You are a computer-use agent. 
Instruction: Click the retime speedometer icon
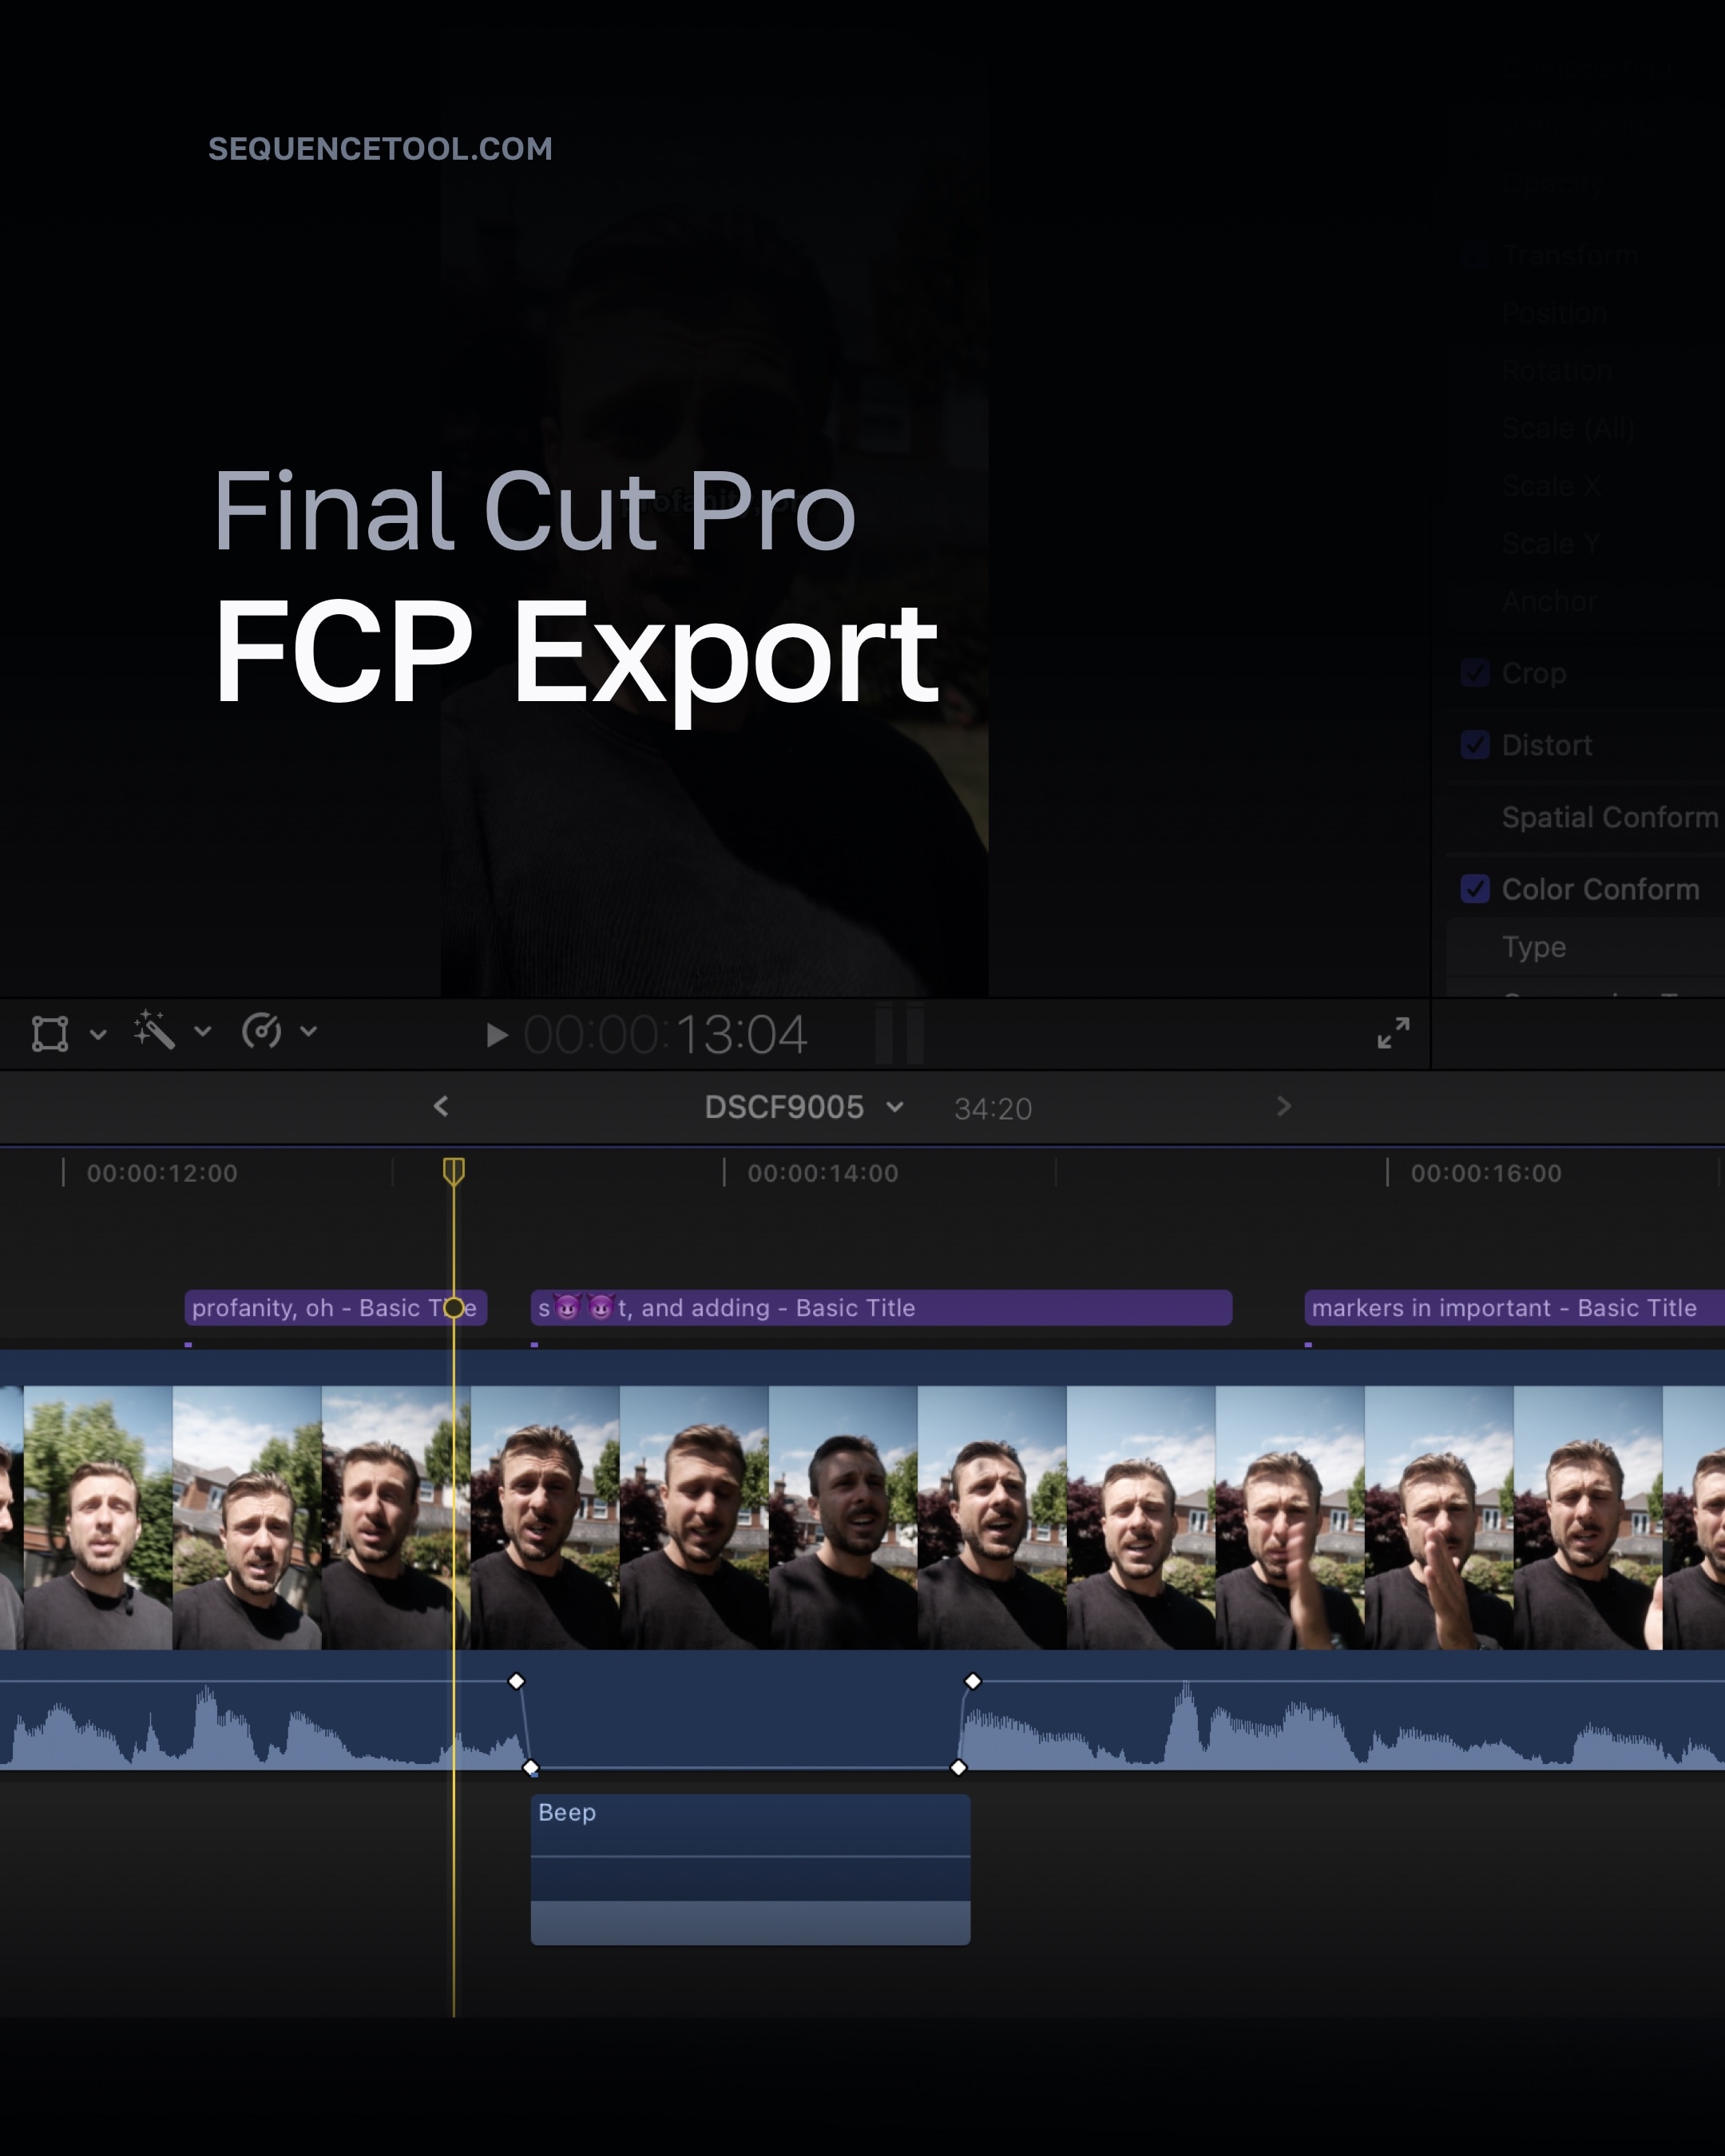coord(262,1030)
